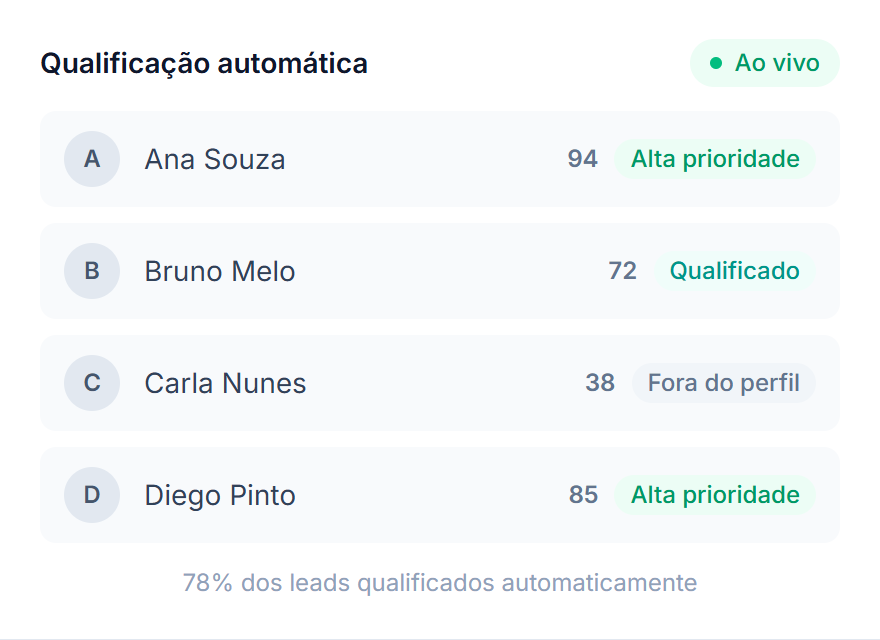The height and width of the screenshot is (640, 880).
Task: Select Carla Nunes's avatar icon
Action: pos(92,383)
